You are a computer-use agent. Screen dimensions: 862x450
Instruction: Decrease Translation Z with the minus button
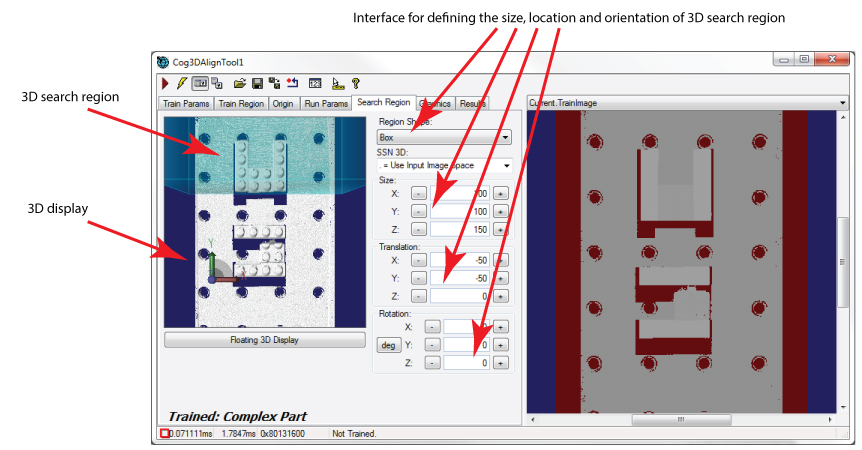coord(418,296)
